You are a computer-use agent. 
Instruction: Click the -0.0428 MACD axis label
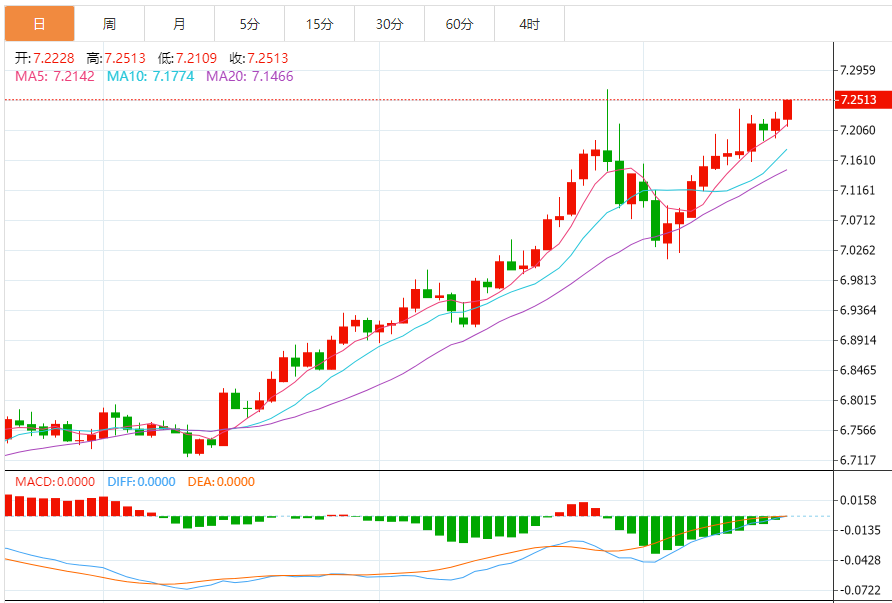(x=858, y=560)
